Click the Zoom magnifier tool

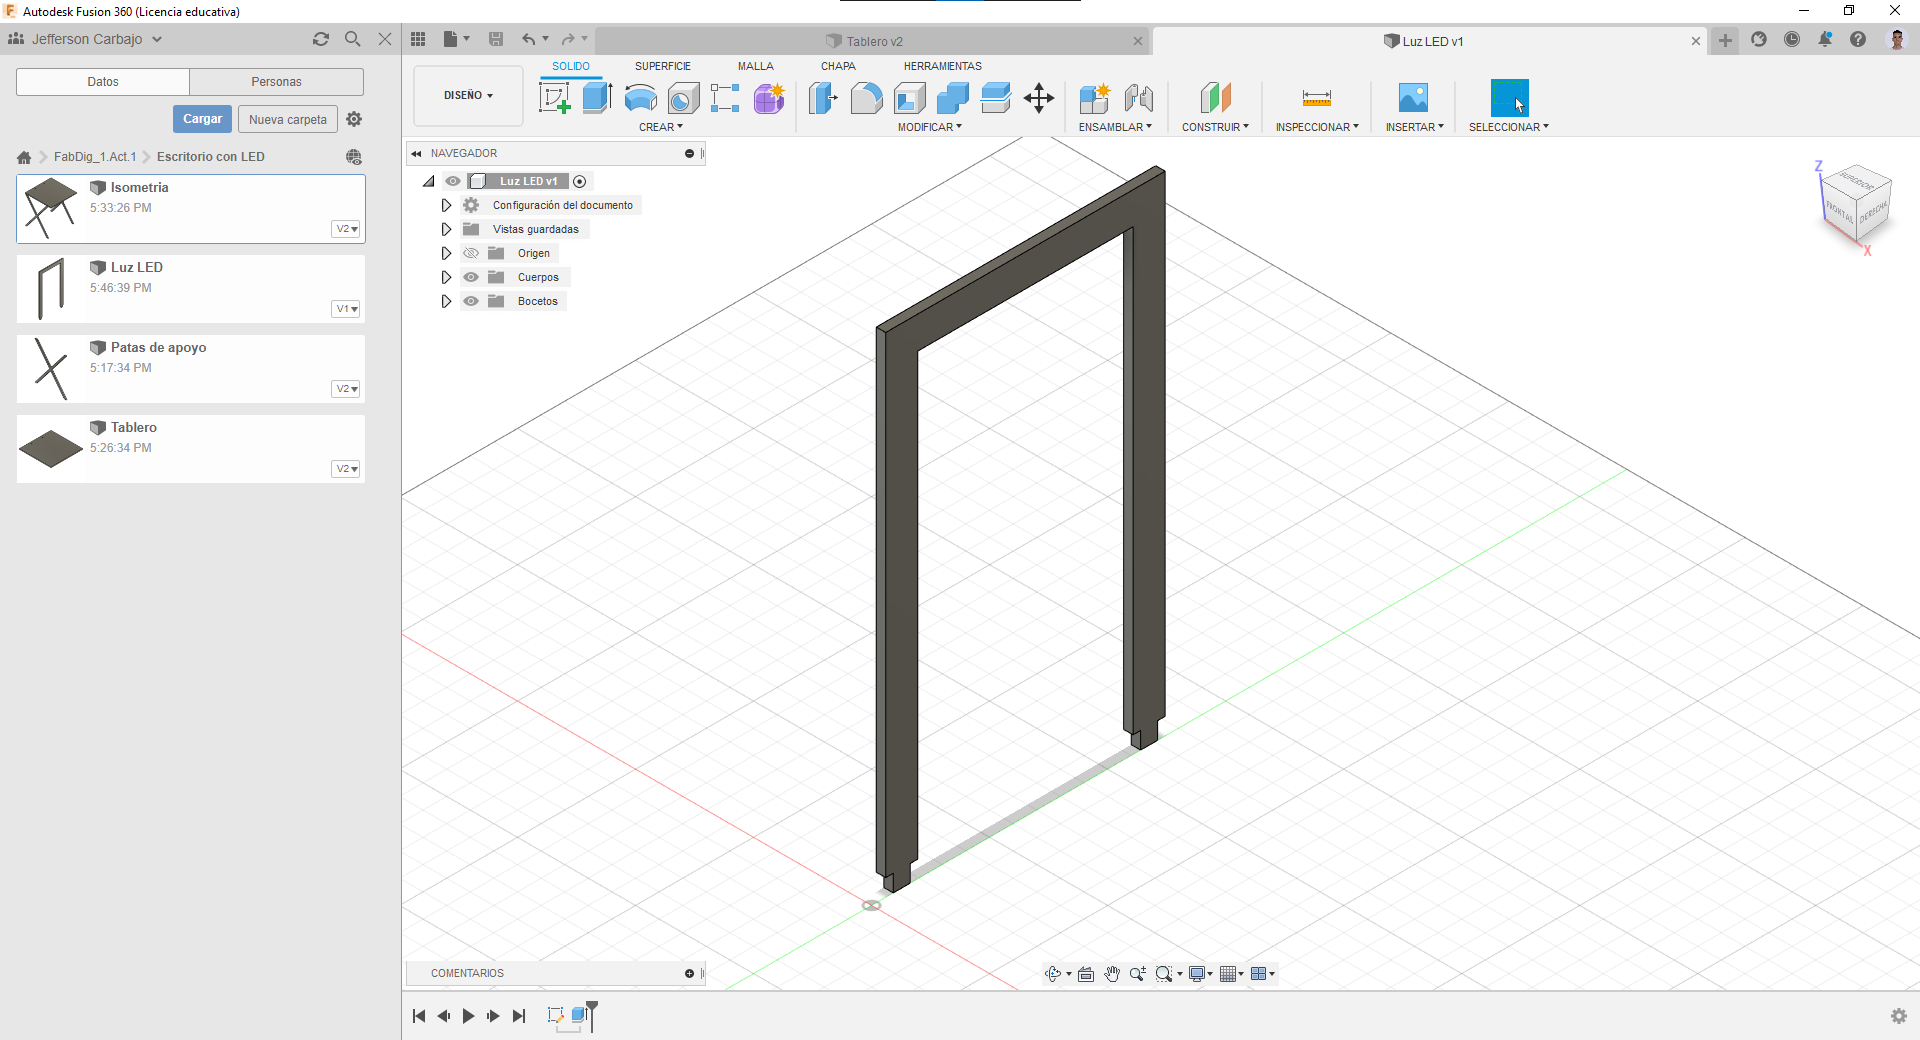[1138, 974]
